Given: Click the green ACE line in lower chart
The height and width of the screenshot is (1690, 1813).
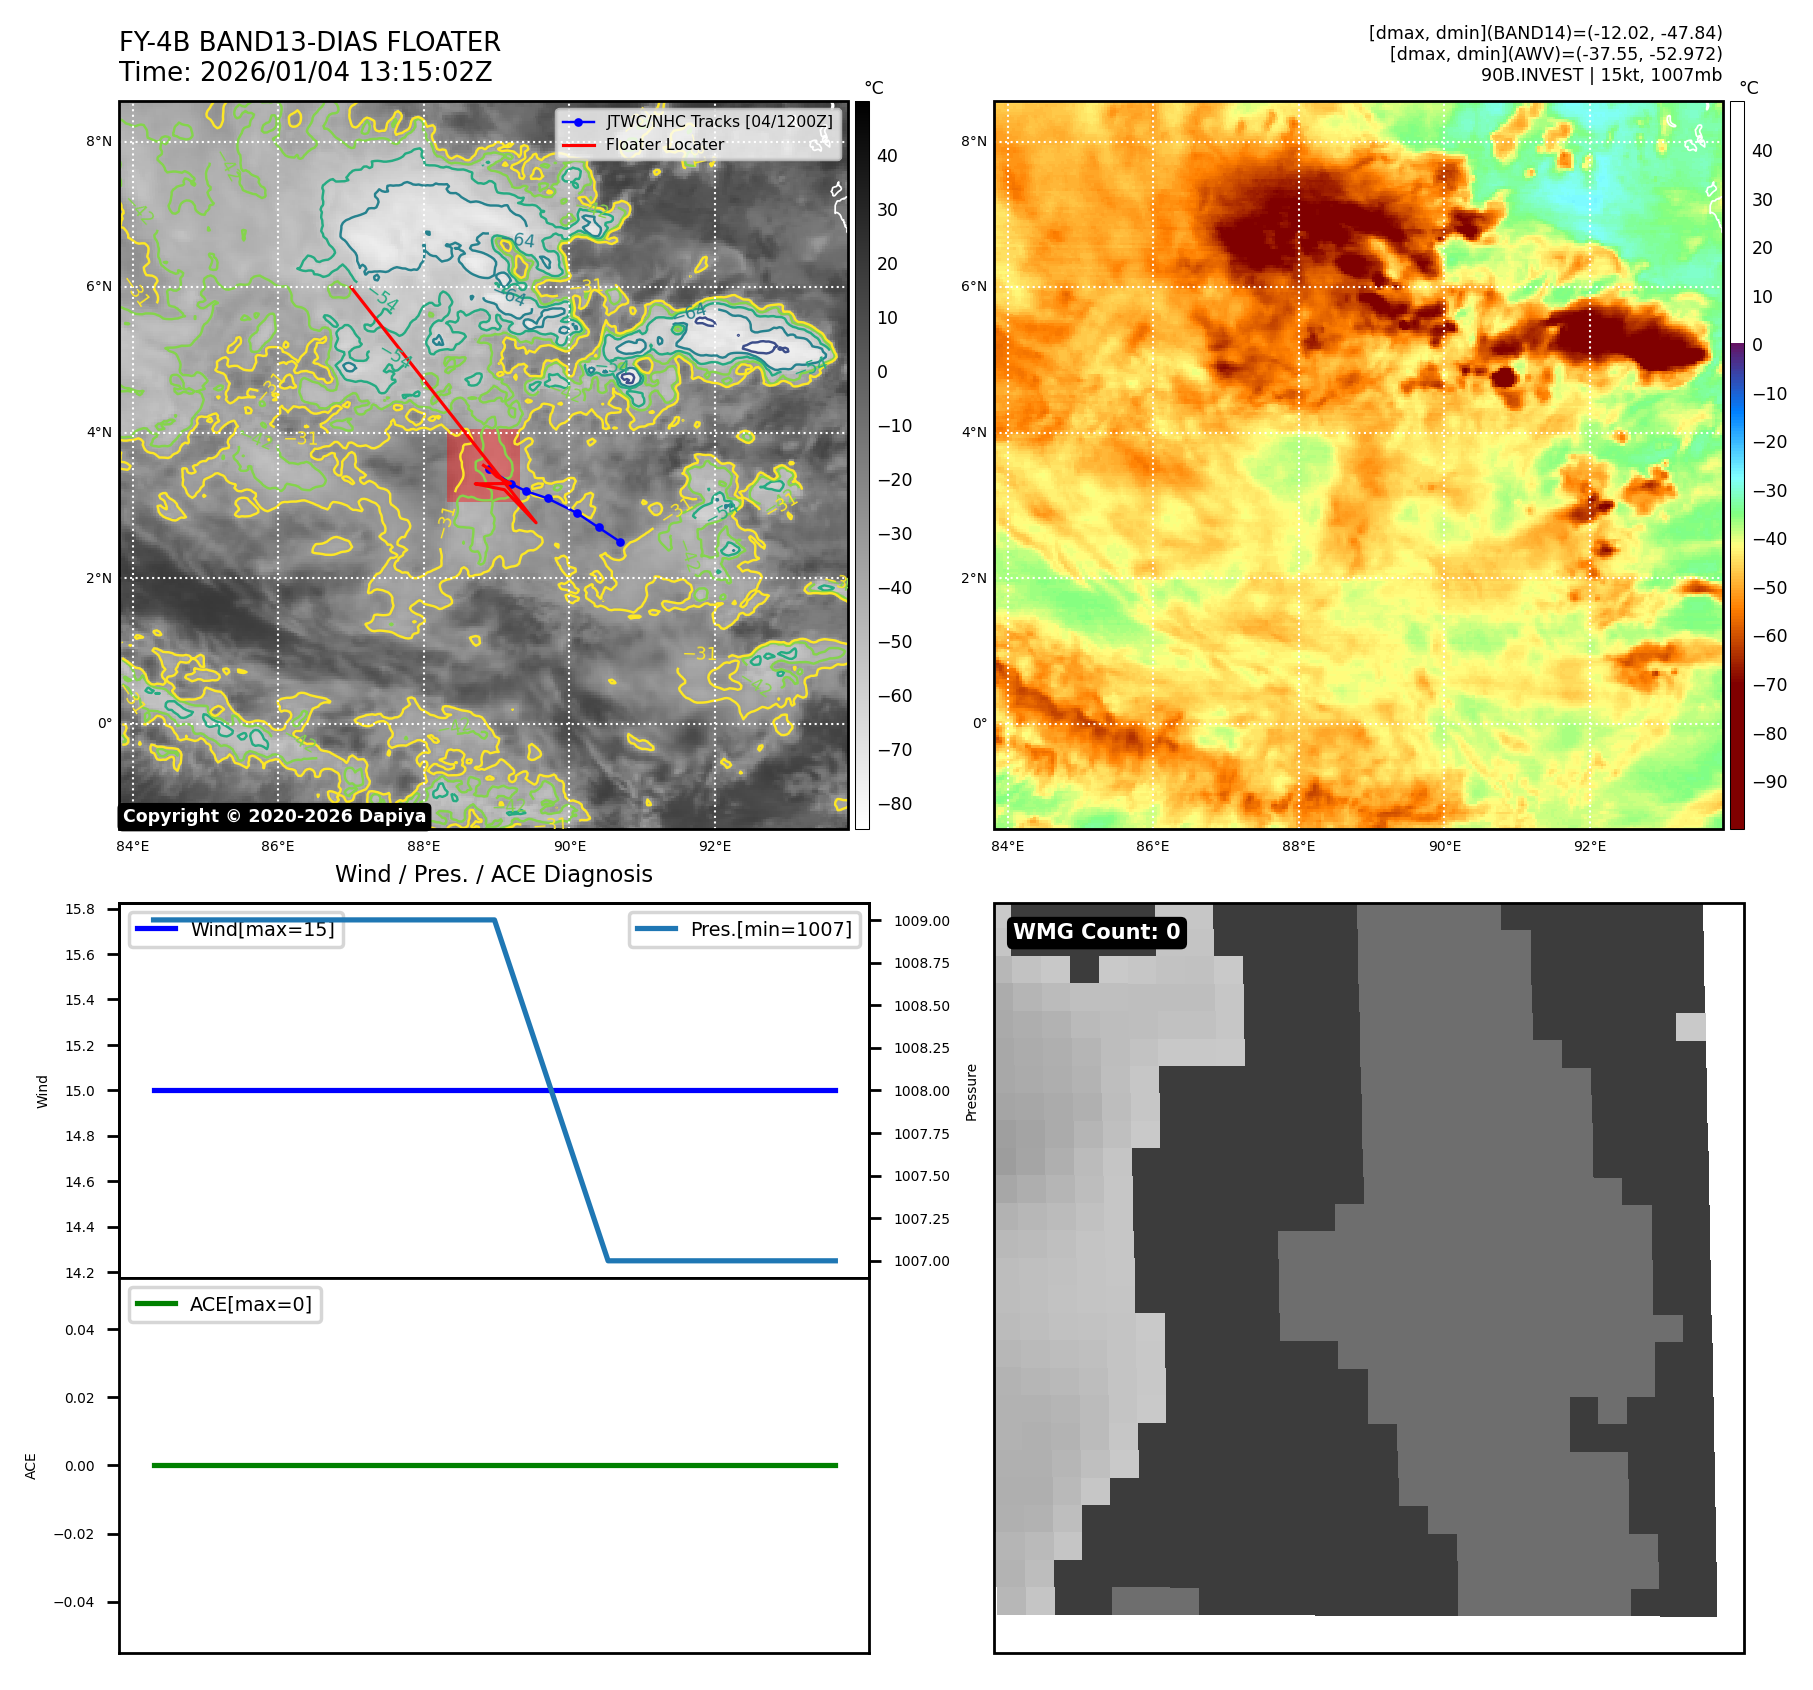Looking at the screenshot, I should pyautogui.click(x=494, y=1465).
